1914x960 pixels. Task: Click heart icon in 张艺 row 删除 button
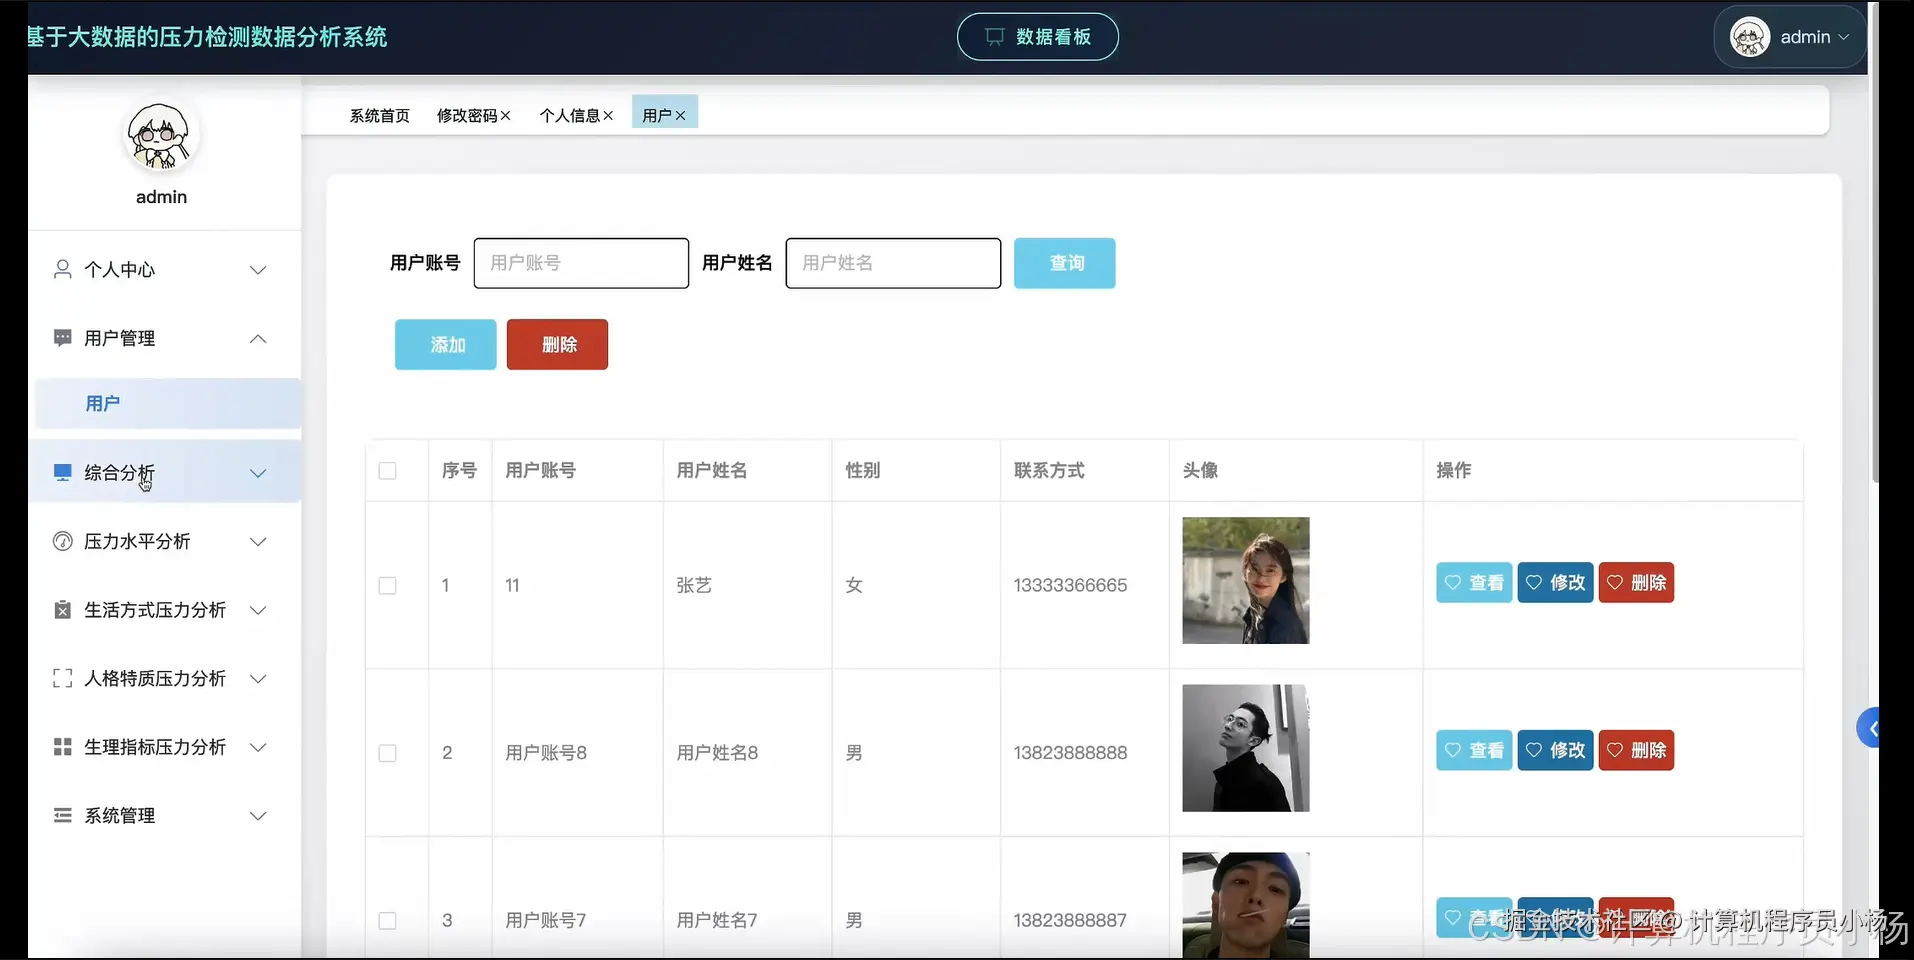coord(1615,582)
